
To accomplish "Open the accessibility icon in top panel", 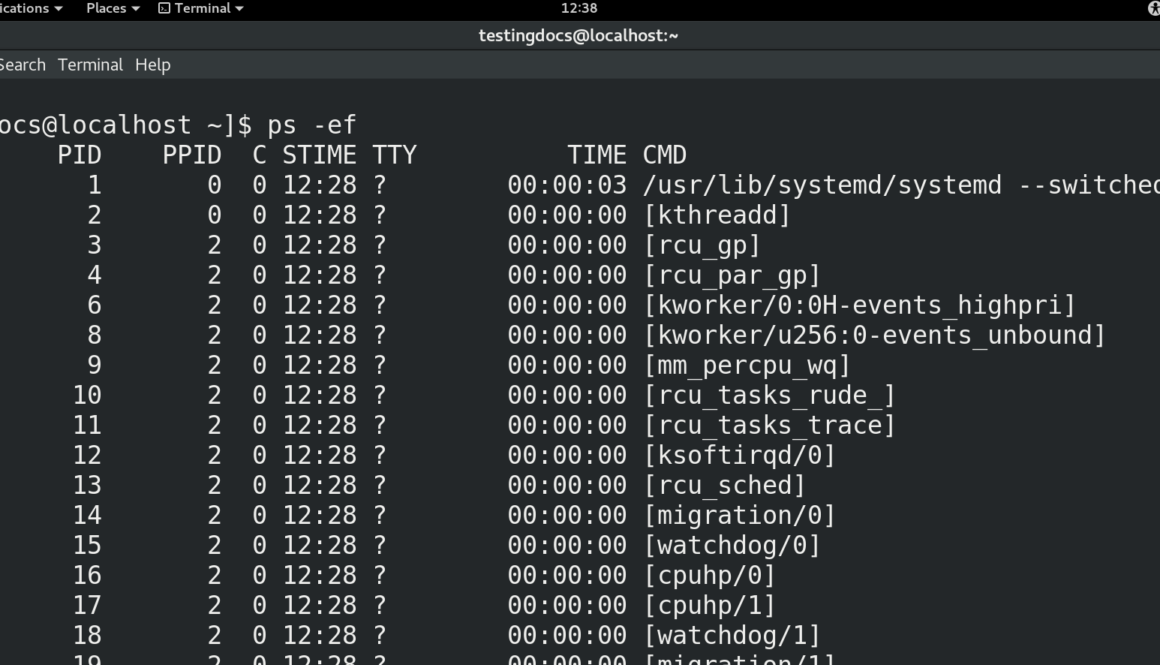I will tap(1154, 9).
